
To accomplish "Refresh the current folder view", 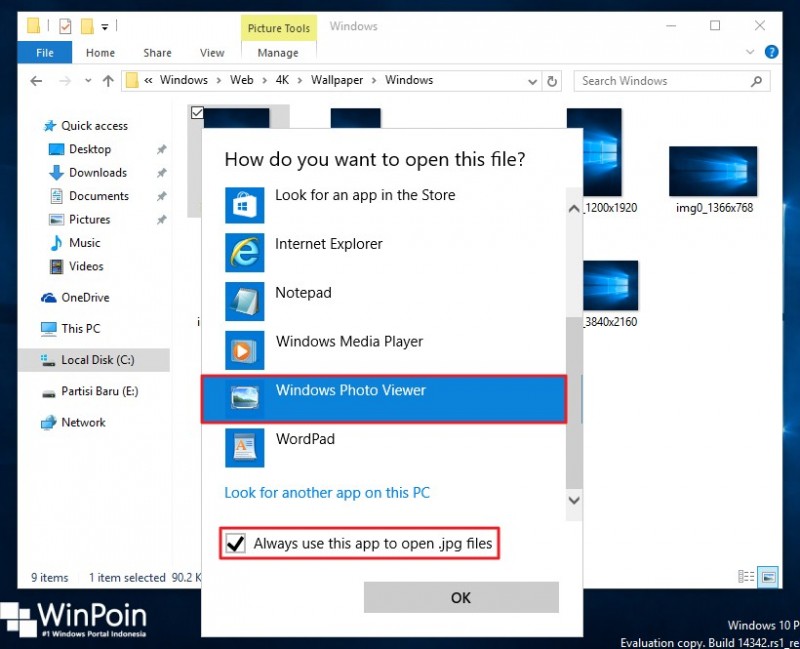I will 552,81.
